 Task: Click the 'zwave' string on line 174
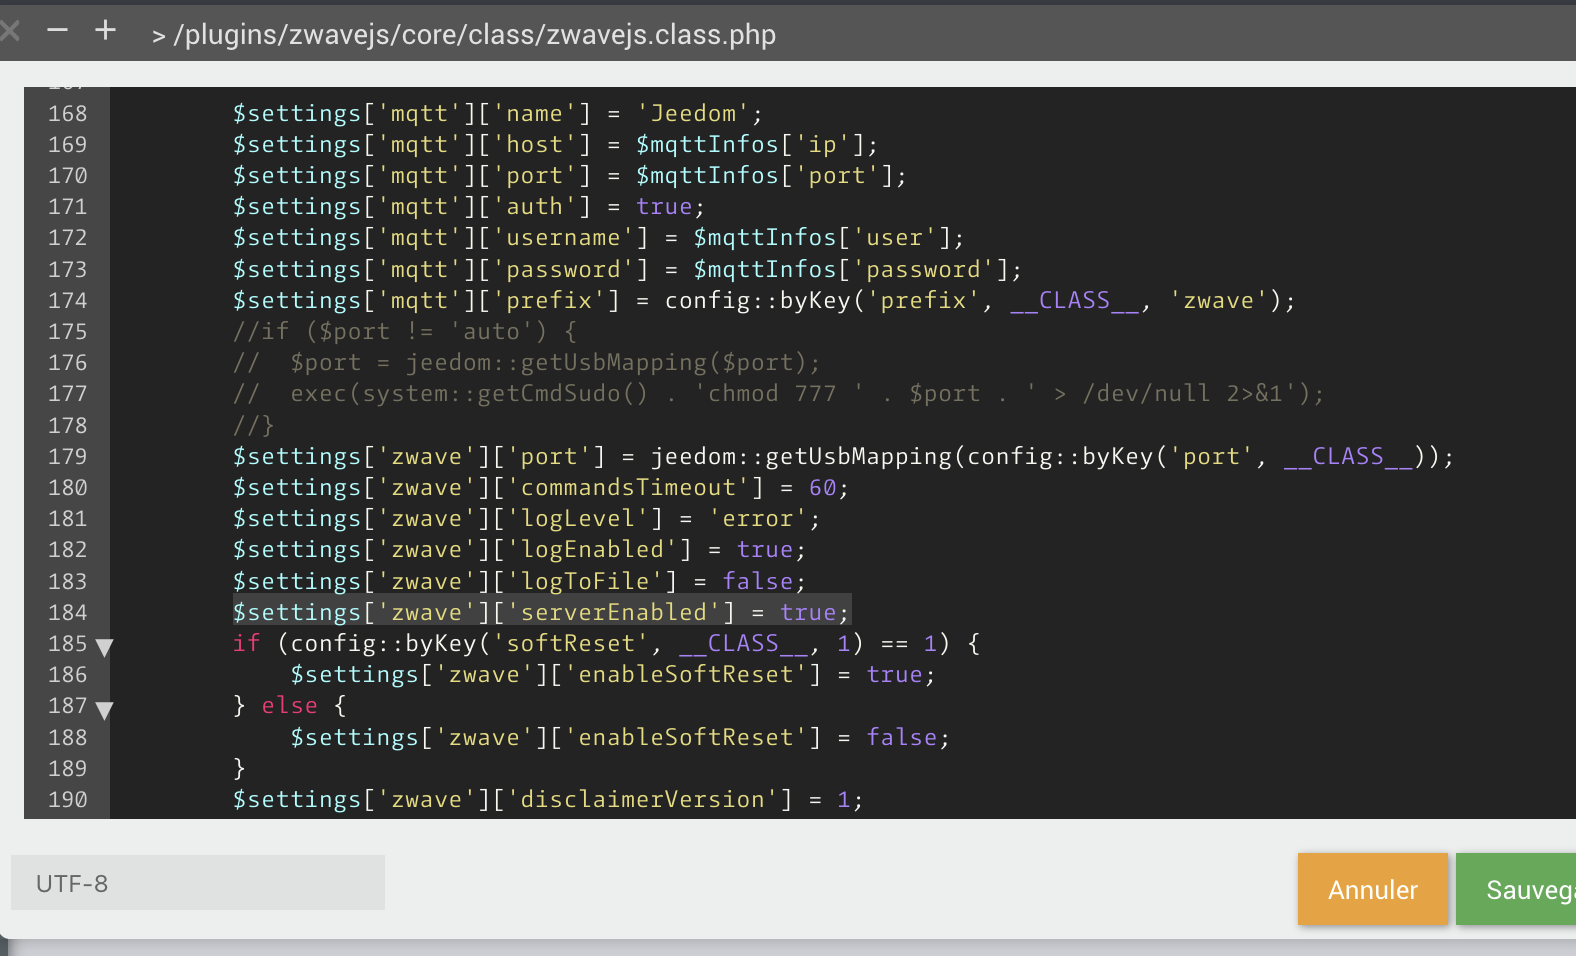(x=1218, y=301)
